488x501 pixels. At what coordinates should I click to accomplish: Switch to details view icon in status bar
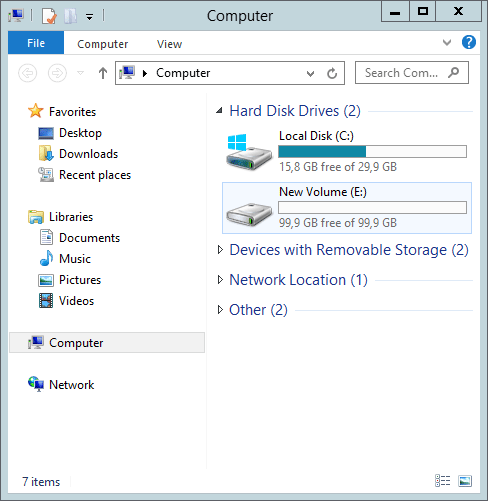tap(443, 481)
